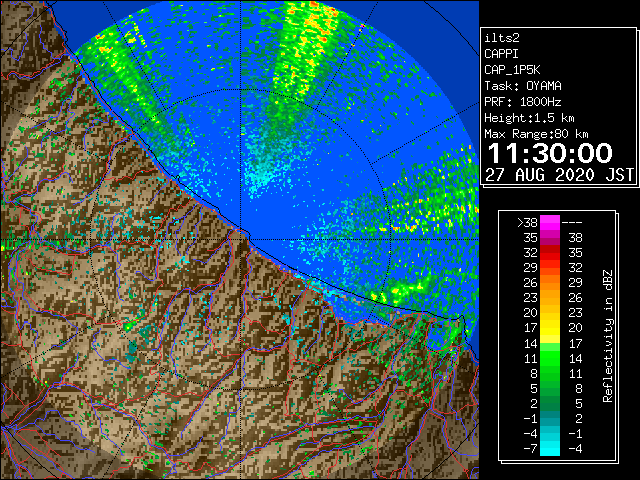The image size is (640, 480).
Task: Click the 'Task: OYAMA' line
Action: [x=523, y=86]
